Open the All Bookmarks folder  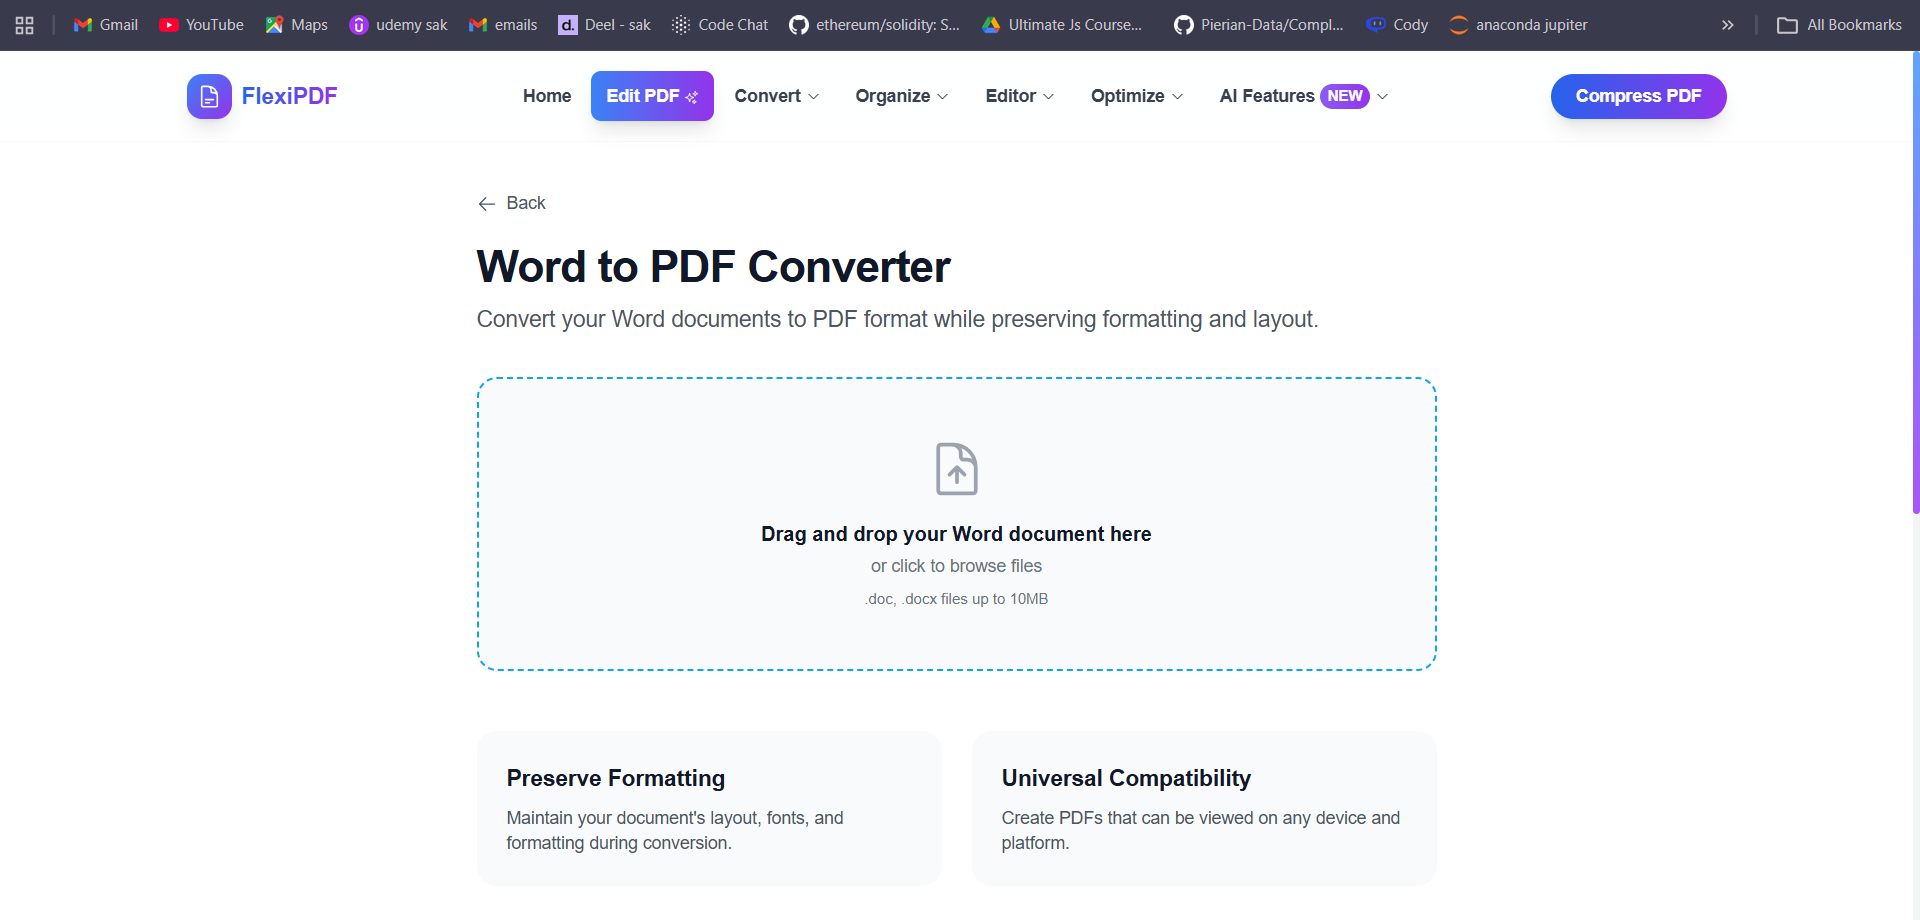pos(1839,25)
